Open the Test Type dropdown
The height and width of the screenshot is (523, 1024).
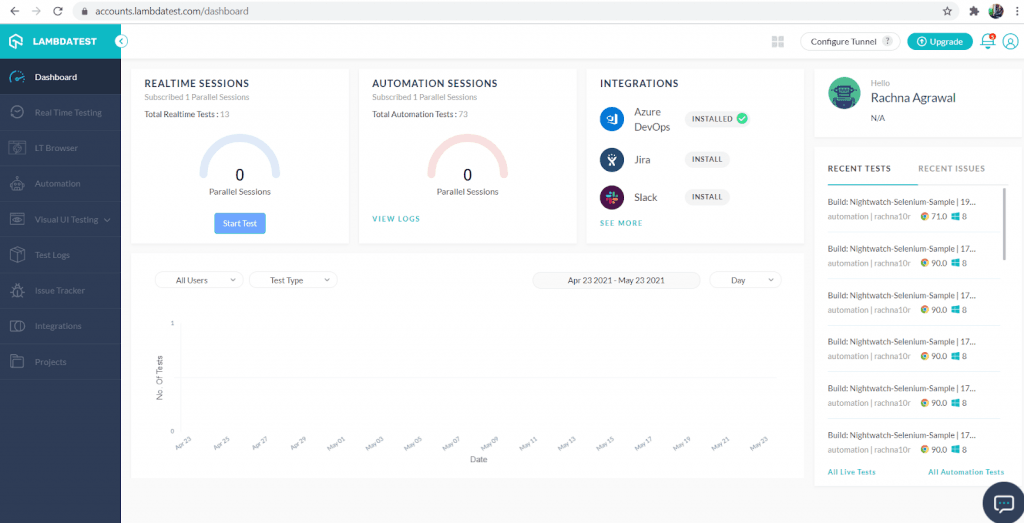[292, 280]
